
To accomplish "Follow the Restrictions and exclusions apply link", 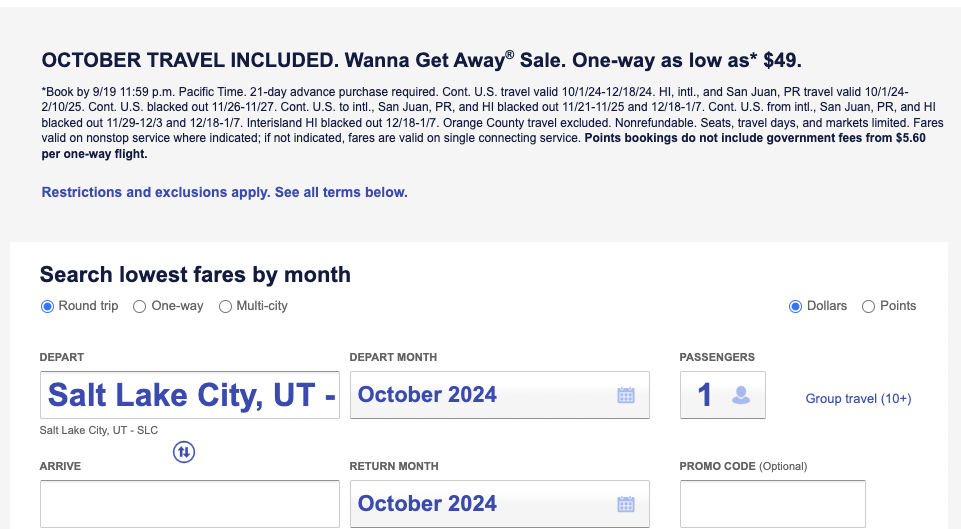I will point(224,192).
